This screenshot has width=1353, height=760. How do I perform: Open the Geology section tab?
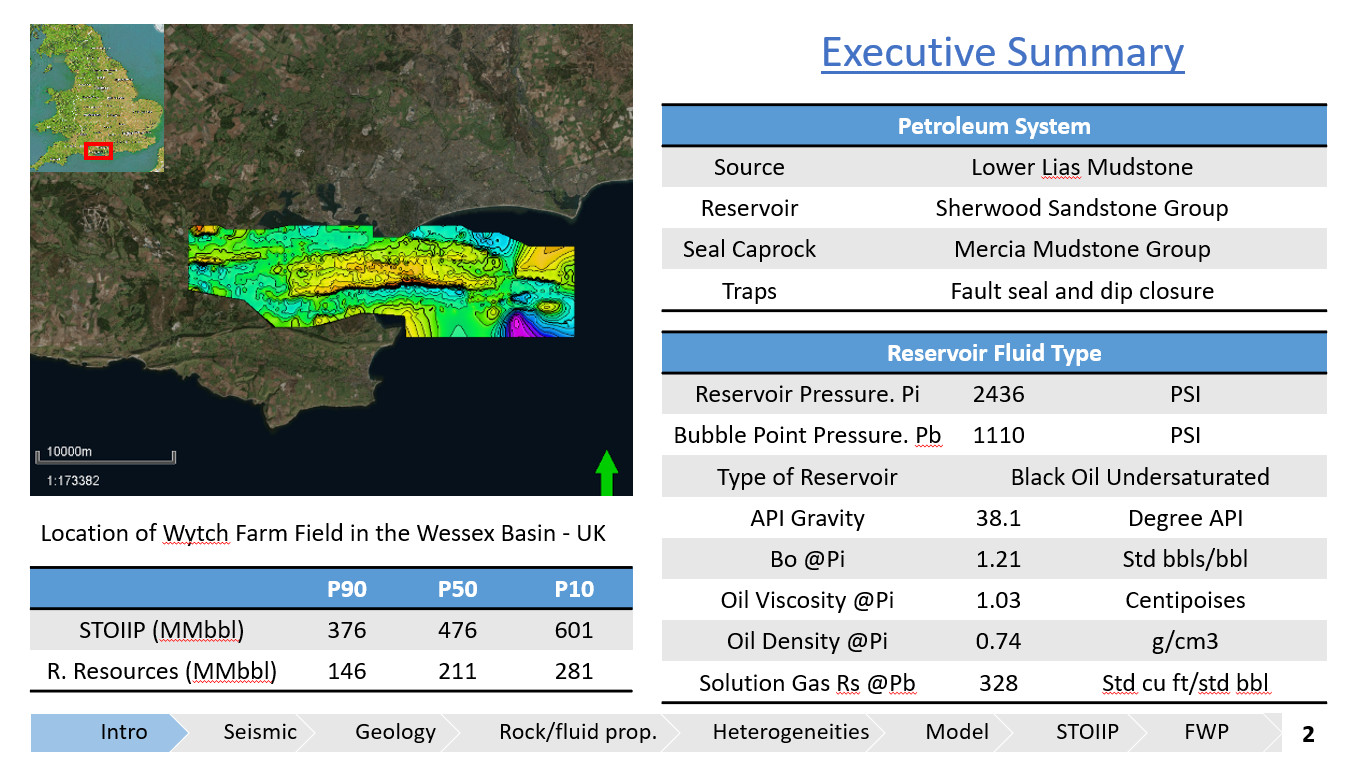pyautogui.click(x=396, y=732)
